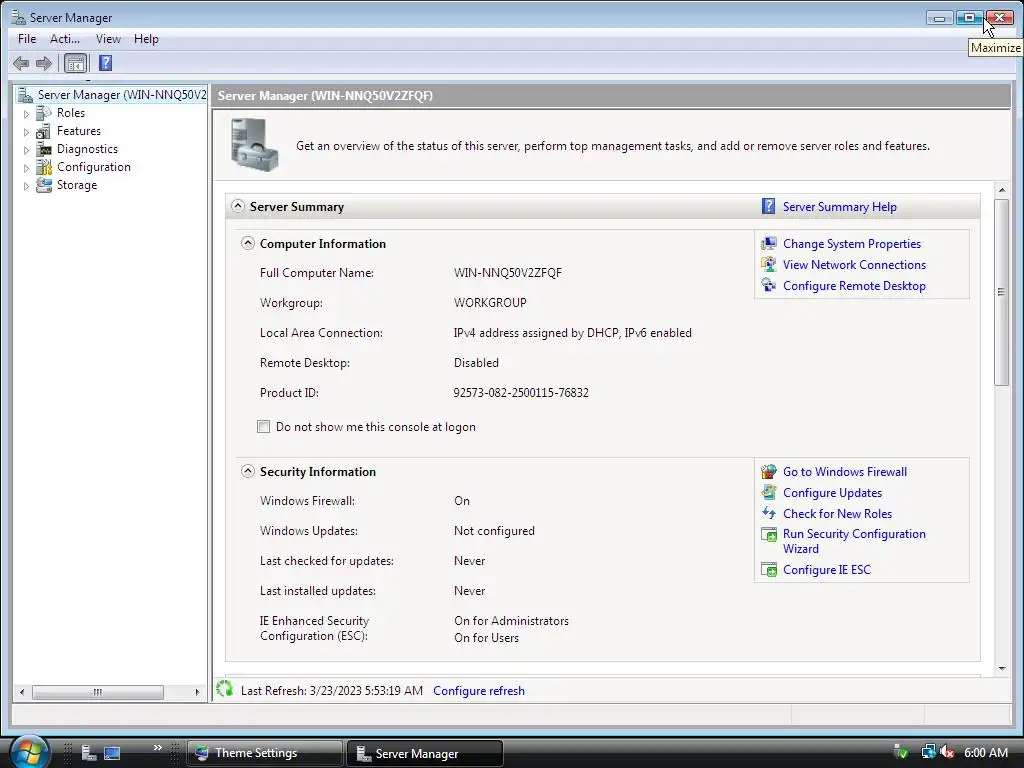Click the Go to Windows Firewall icon

click(x=769, y=472)
